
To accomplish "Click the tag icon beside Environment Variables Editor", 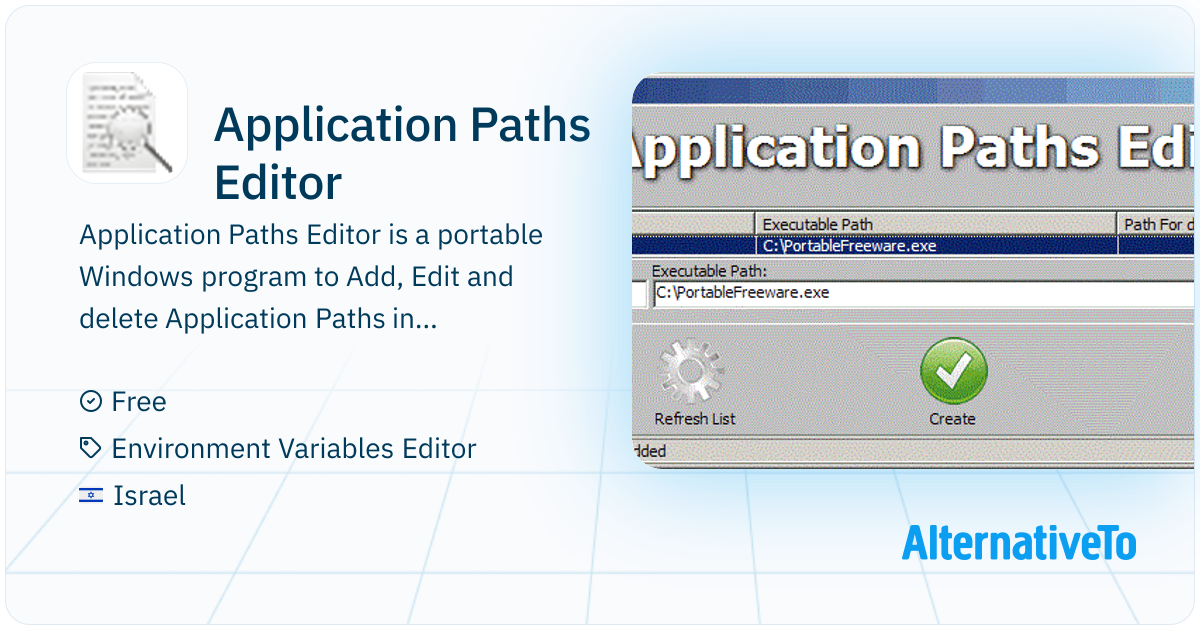I will tap(90, 449).
